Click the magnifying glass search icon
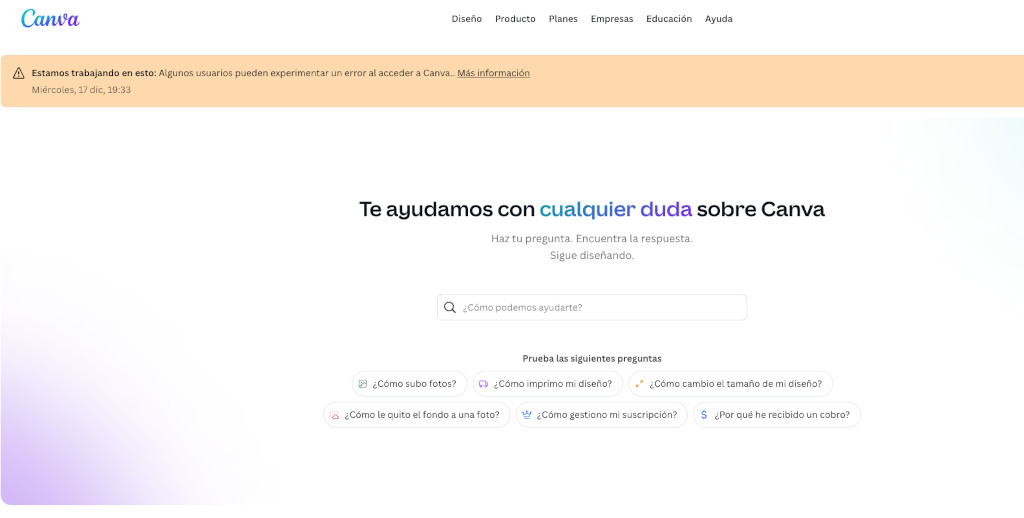The image size is (1024, 518). pyautogui.click(x=450, y=308)
